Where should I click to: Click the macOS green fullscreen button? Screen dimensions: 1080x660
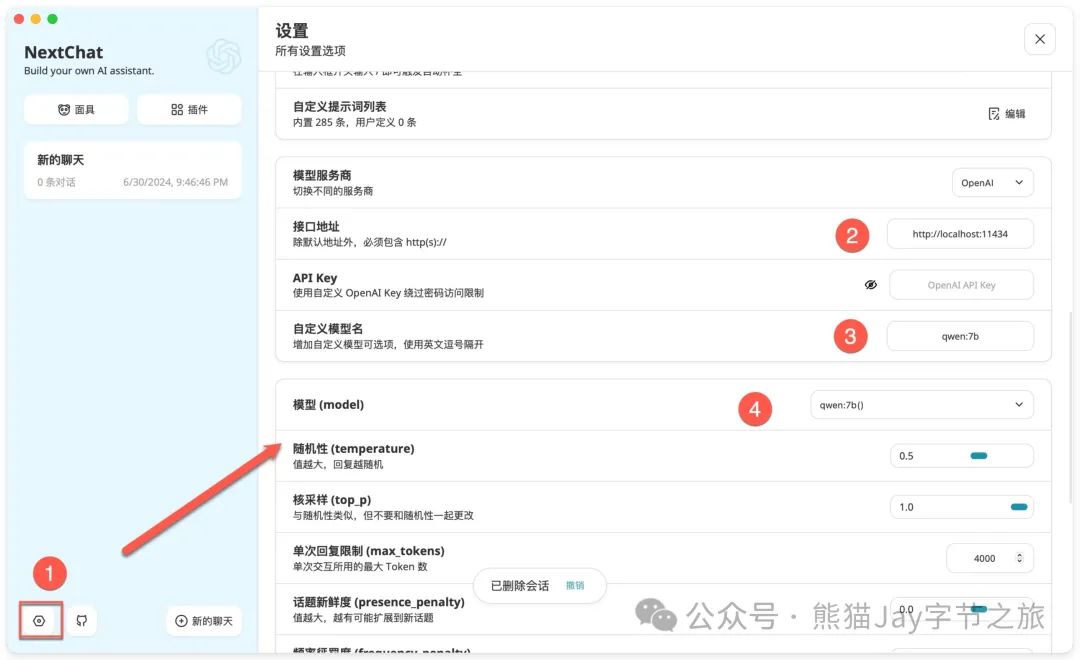tap(52, 19)
